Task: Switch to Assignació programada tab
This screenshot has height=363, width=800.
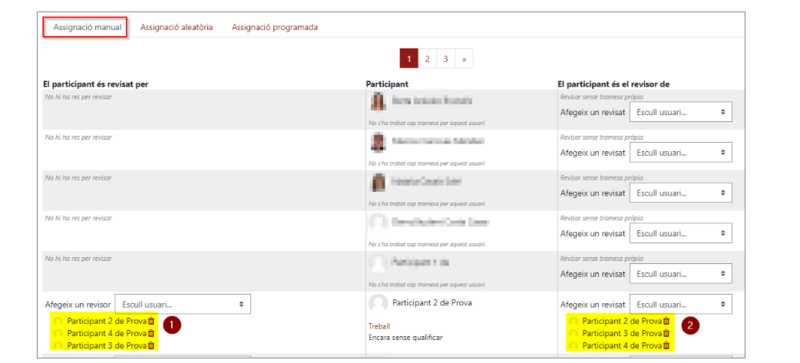Action: coord(274,27)
